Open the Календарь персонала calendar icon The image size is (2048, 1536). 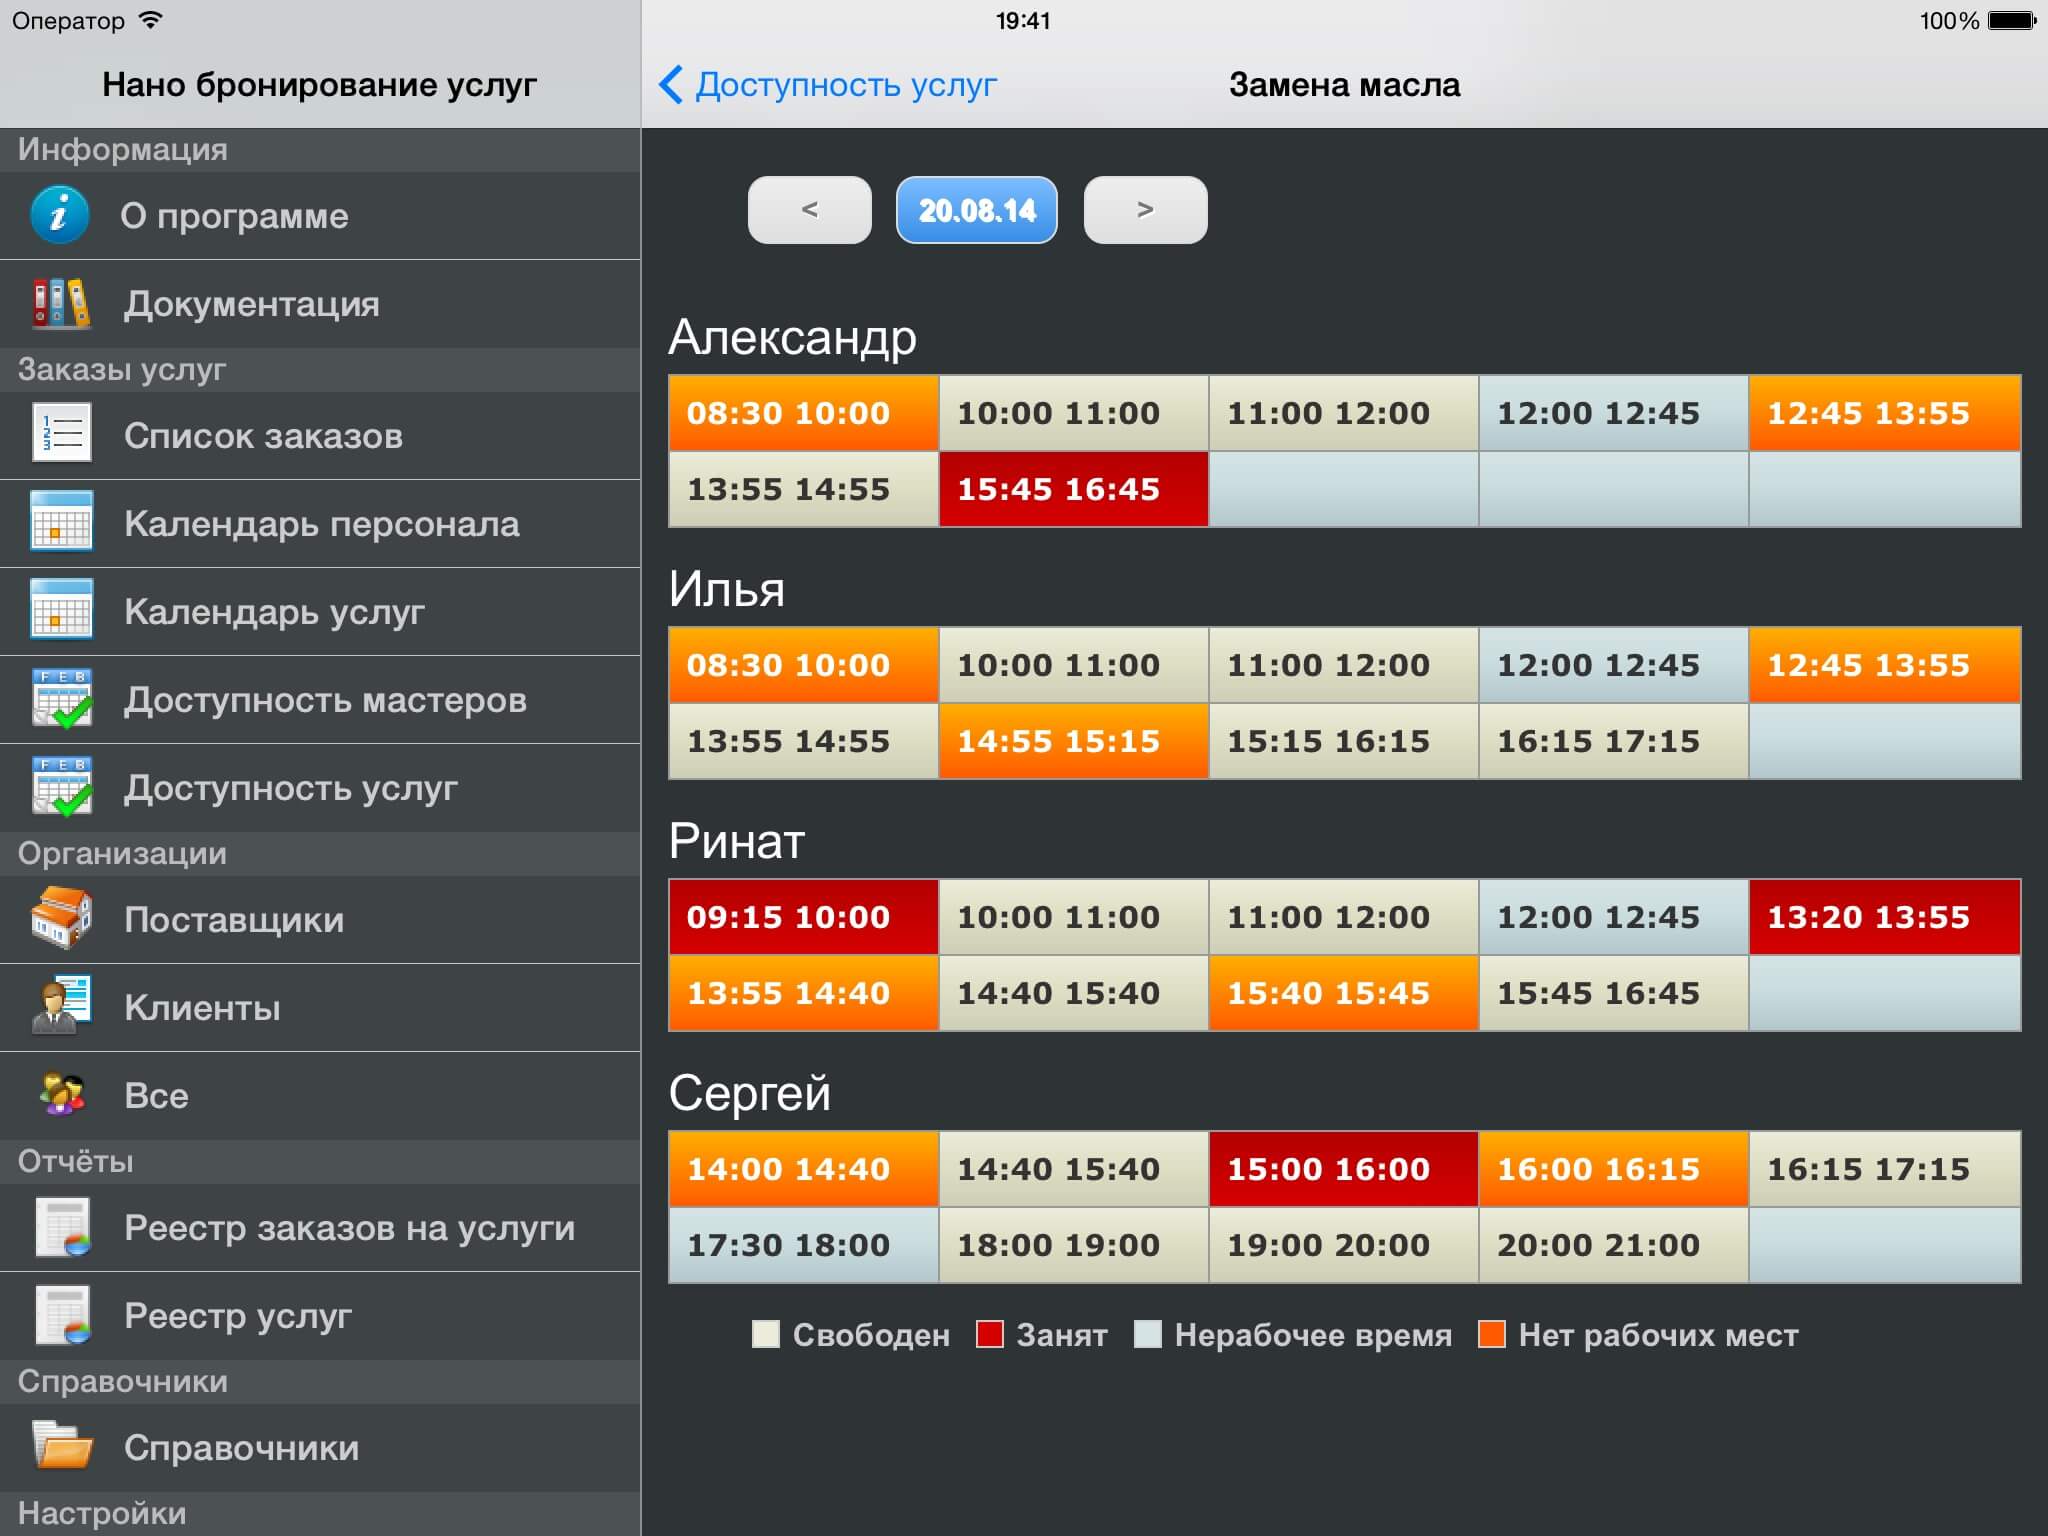pos(62,522)
